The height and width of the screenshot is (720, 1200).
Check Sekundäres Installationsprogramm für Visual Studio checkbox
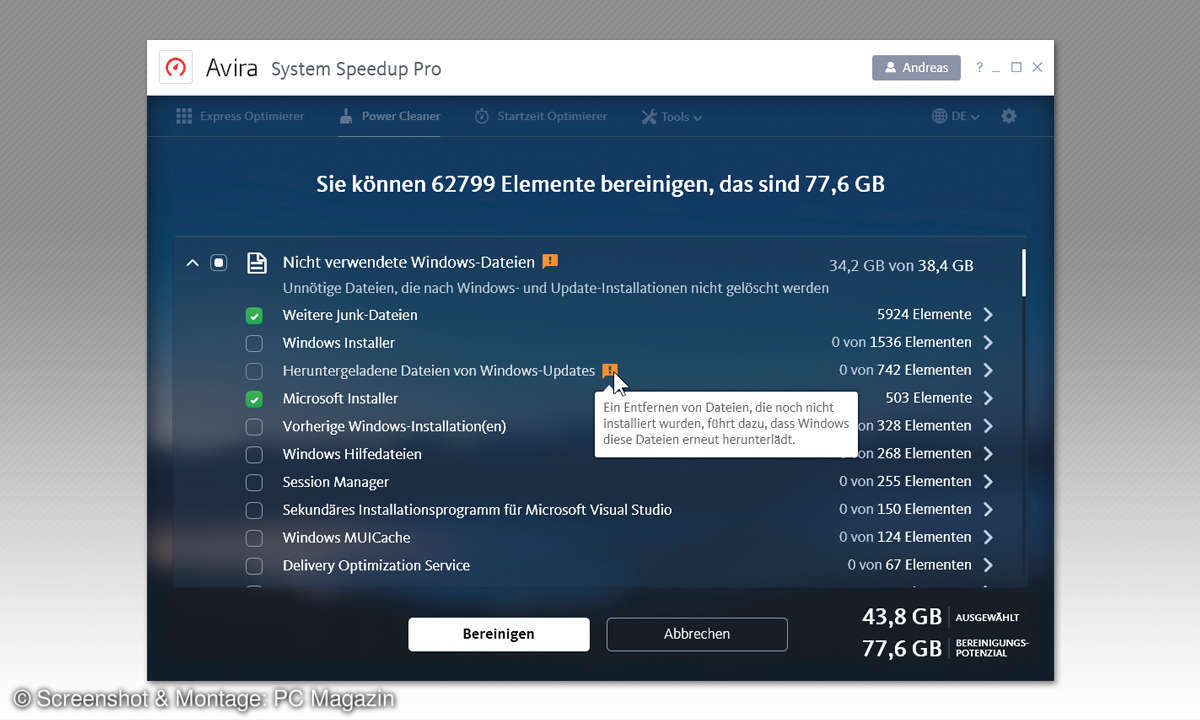click(254, 510)
